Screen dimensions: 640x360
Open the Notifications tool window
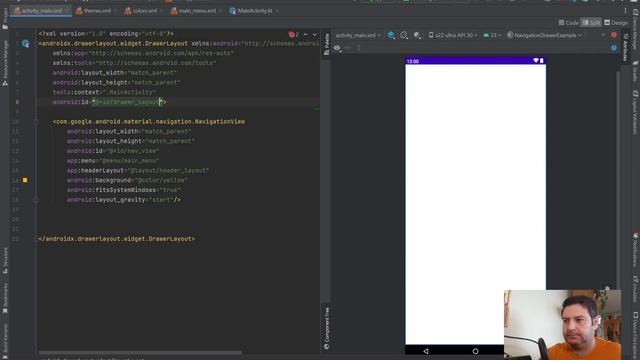pos(636,250)
